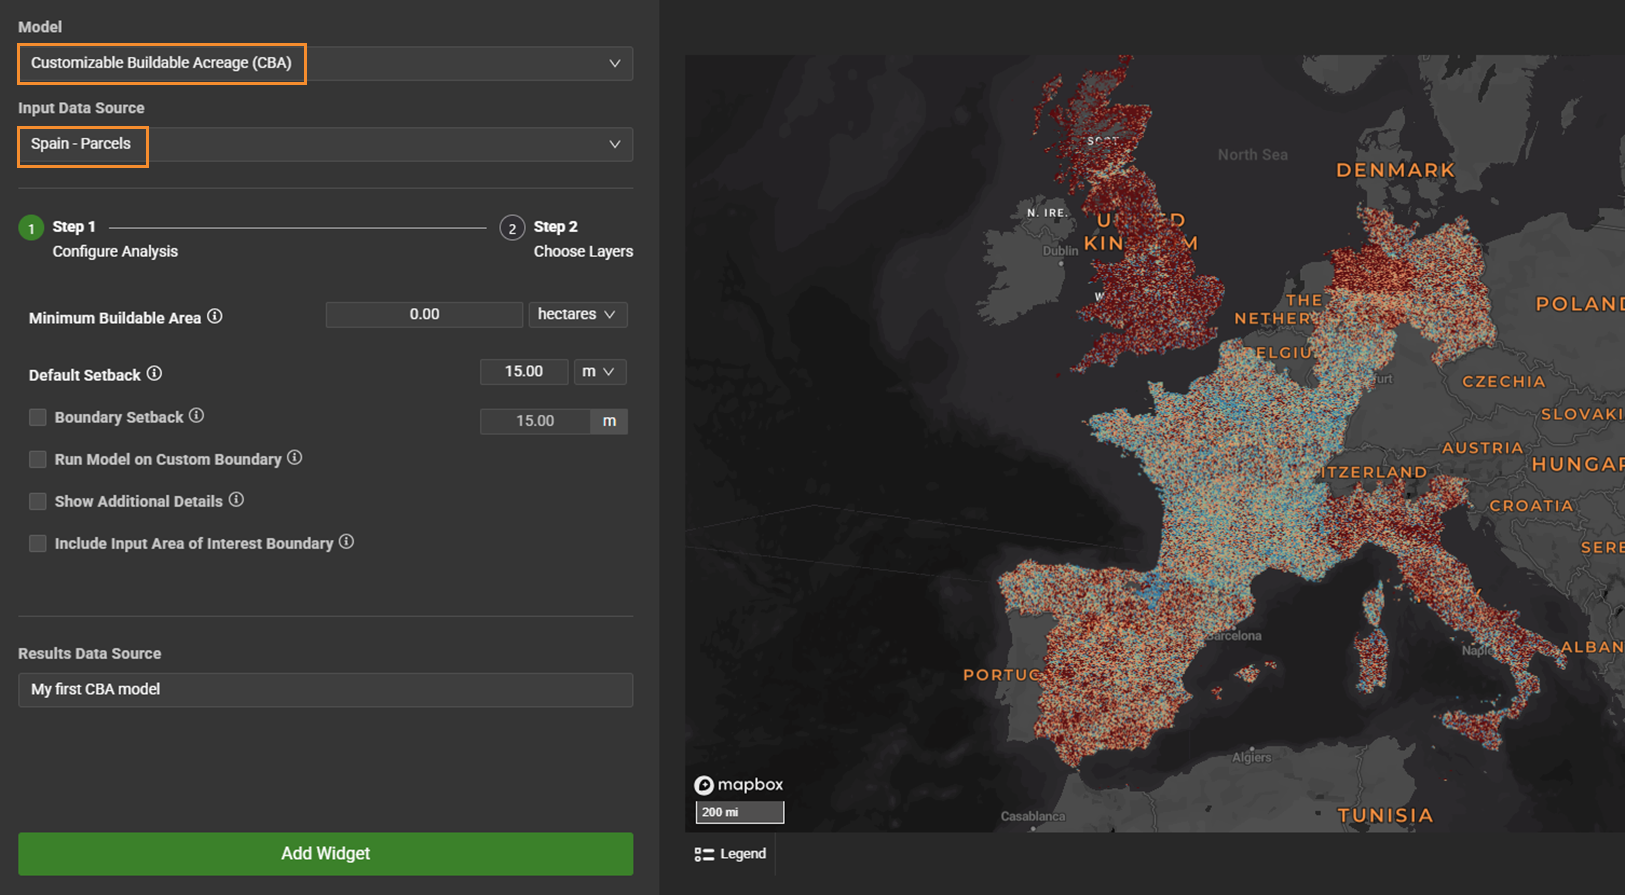Click the Barcelona label on the map
Screen dimensions: 1625x895
[x=1234, y=636]
